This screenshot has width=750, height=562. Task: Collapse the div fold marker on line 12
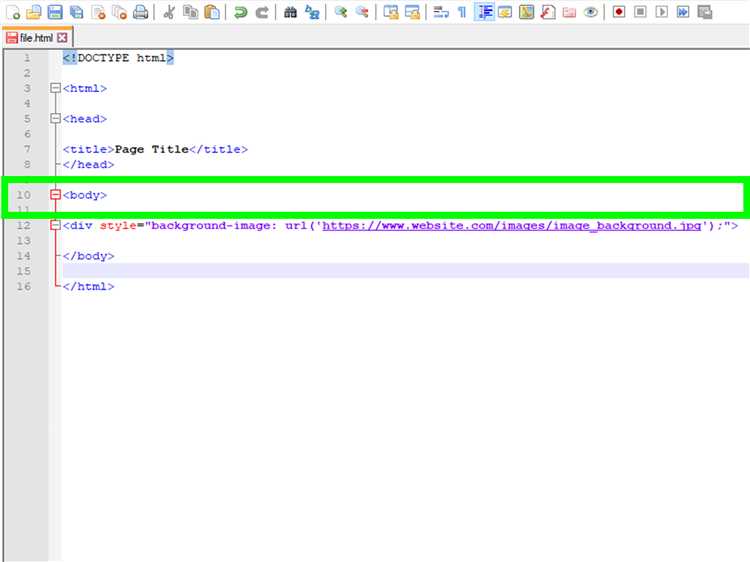pos(56,226)
